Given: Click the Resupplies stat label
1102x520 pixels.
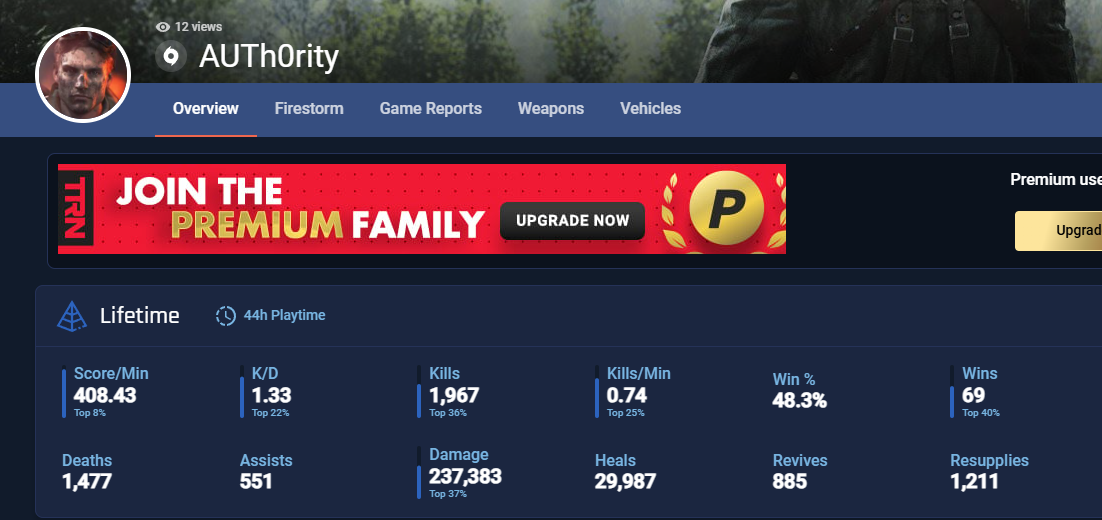Looking at the screenshot, I should 990,461.
